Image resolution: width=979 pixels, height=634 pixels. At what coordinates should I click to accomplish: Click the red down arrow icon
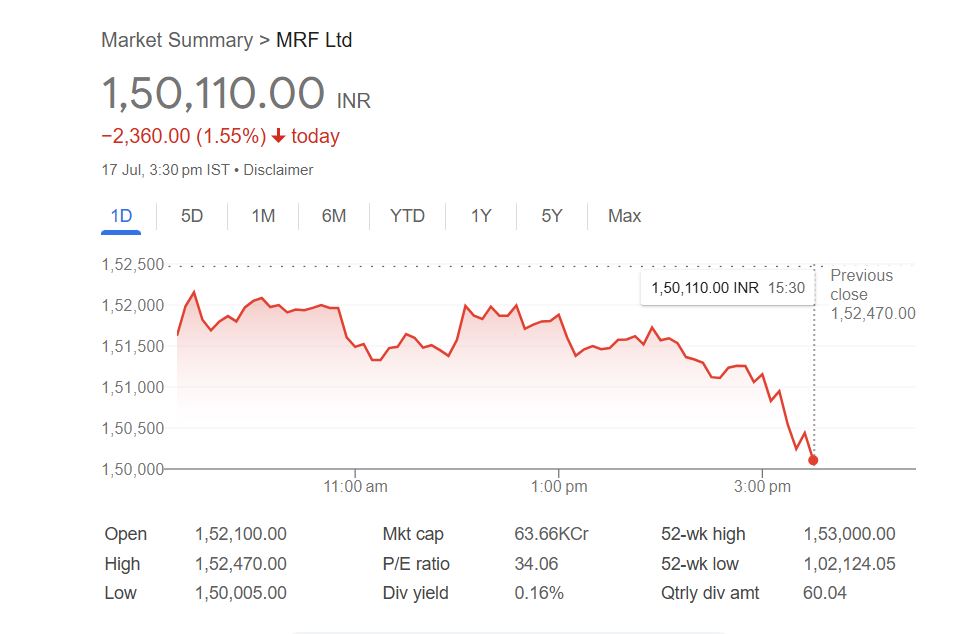[279, 136]
